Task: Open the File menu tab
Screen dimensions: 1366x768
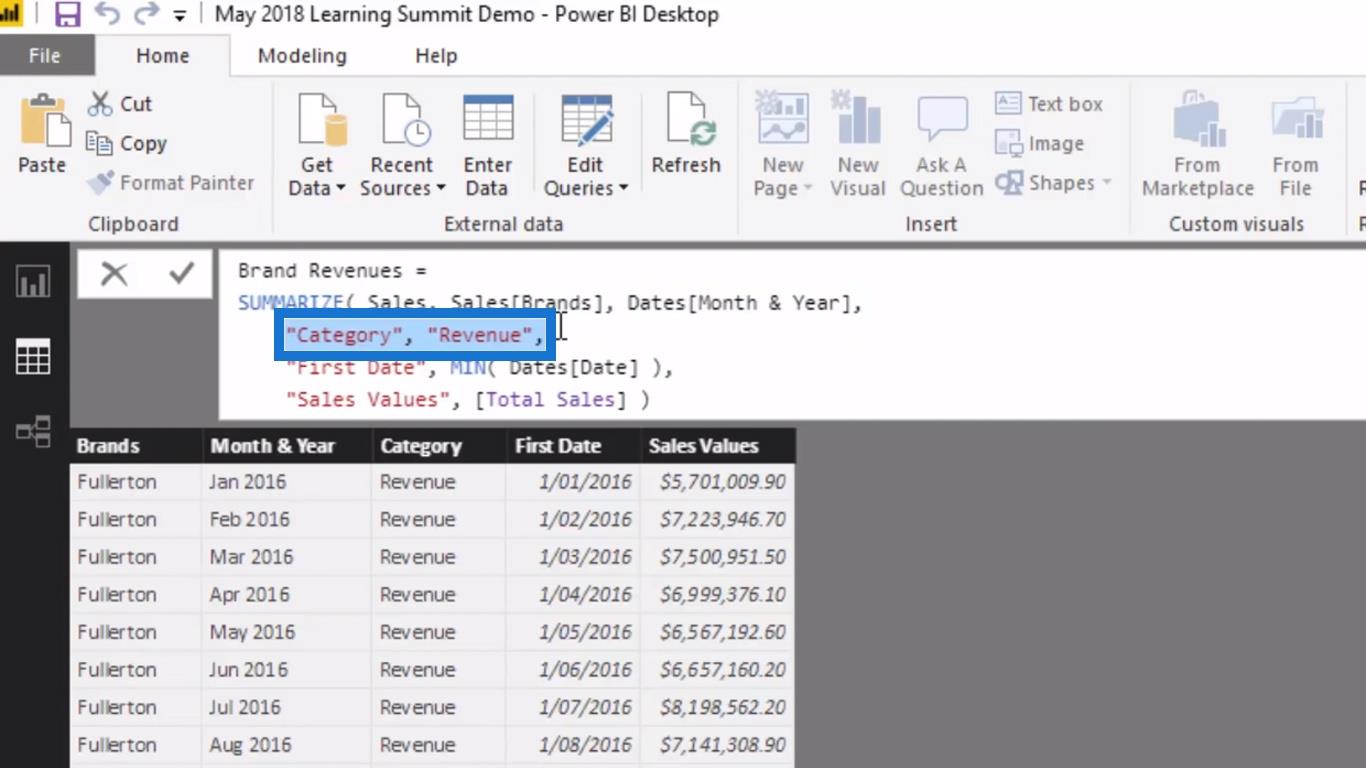Action: [x=44, y=56]
